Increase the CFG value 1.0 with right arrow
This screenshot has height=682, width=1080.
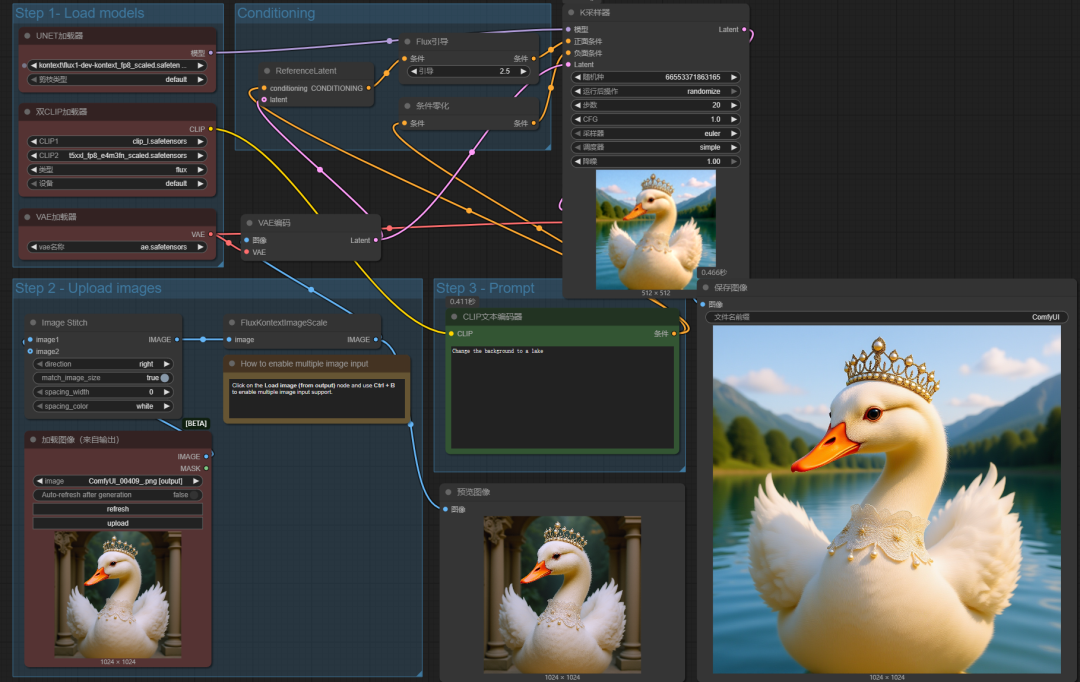point(734,119)
